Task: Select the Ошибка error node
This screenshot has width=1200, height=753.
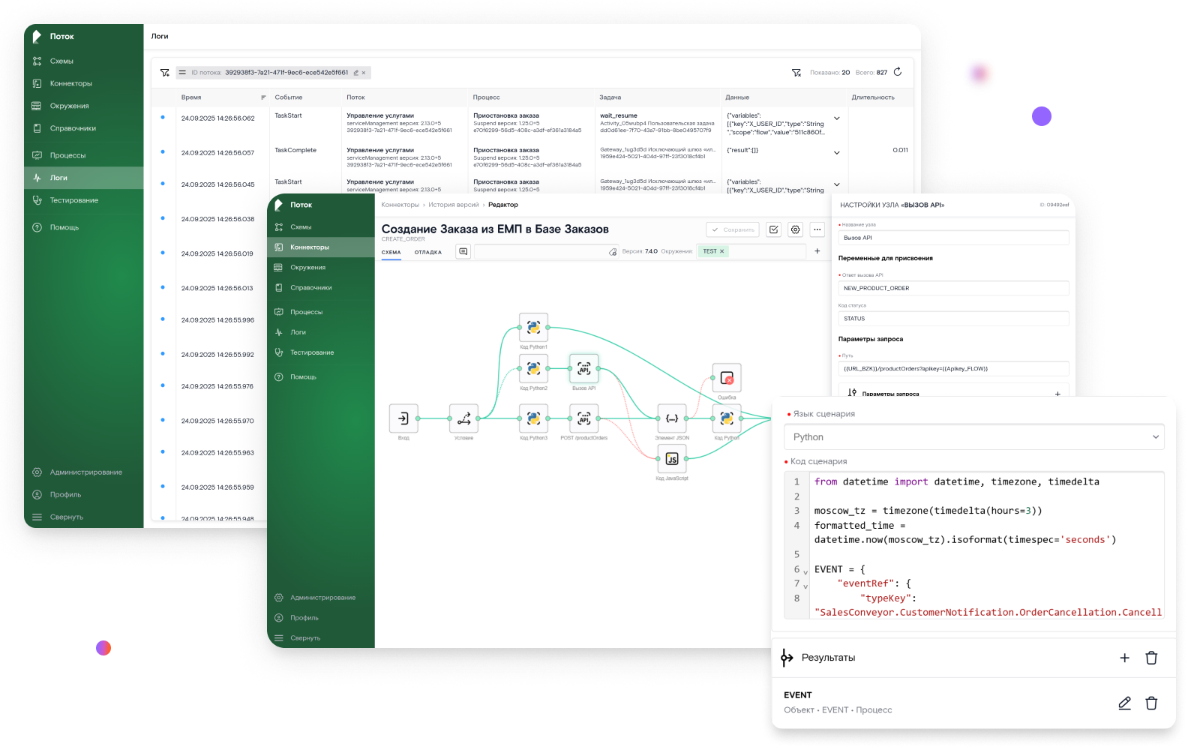Action: click(x=727, y=378)
